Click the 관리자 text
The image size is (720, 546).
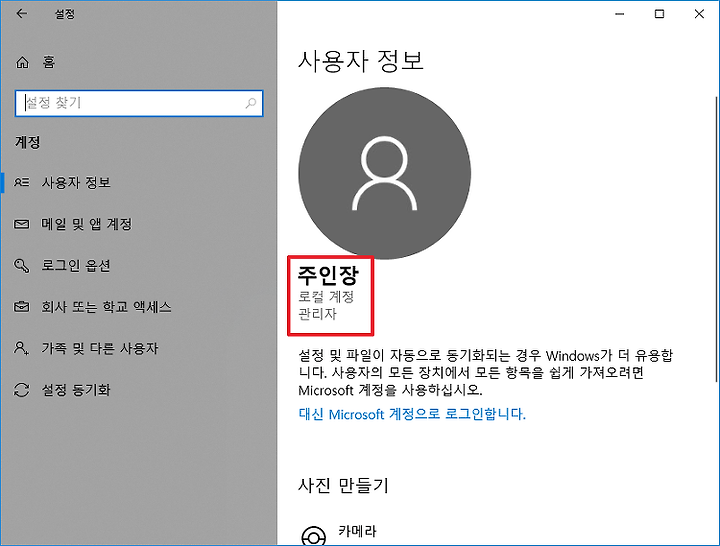pos(317,314)
